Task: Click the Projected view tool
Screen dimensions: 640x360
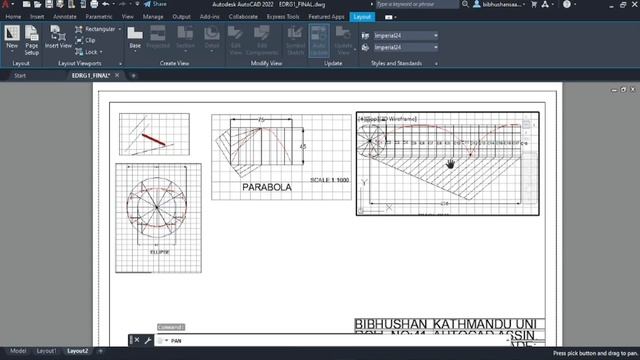Action: tap(158, 37)
